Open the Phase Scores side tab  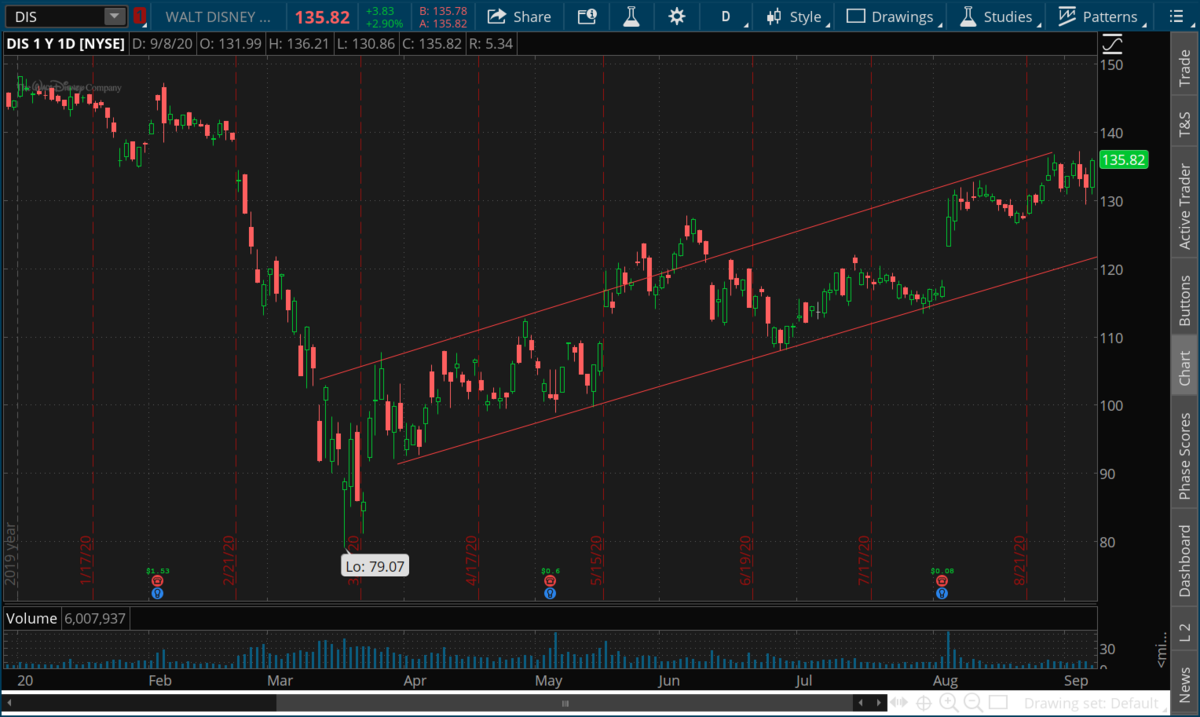(1185, 455)
